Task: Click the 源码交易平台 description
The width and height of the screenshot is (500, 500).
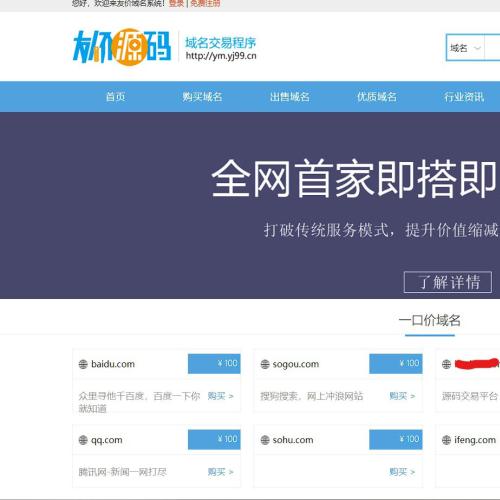Action: pyautogui.click(x=470, y=396)
